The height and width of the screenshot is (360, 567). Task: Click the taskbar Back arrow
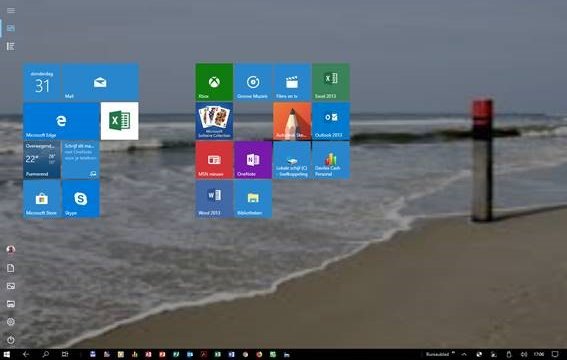[x=26, y=354]
